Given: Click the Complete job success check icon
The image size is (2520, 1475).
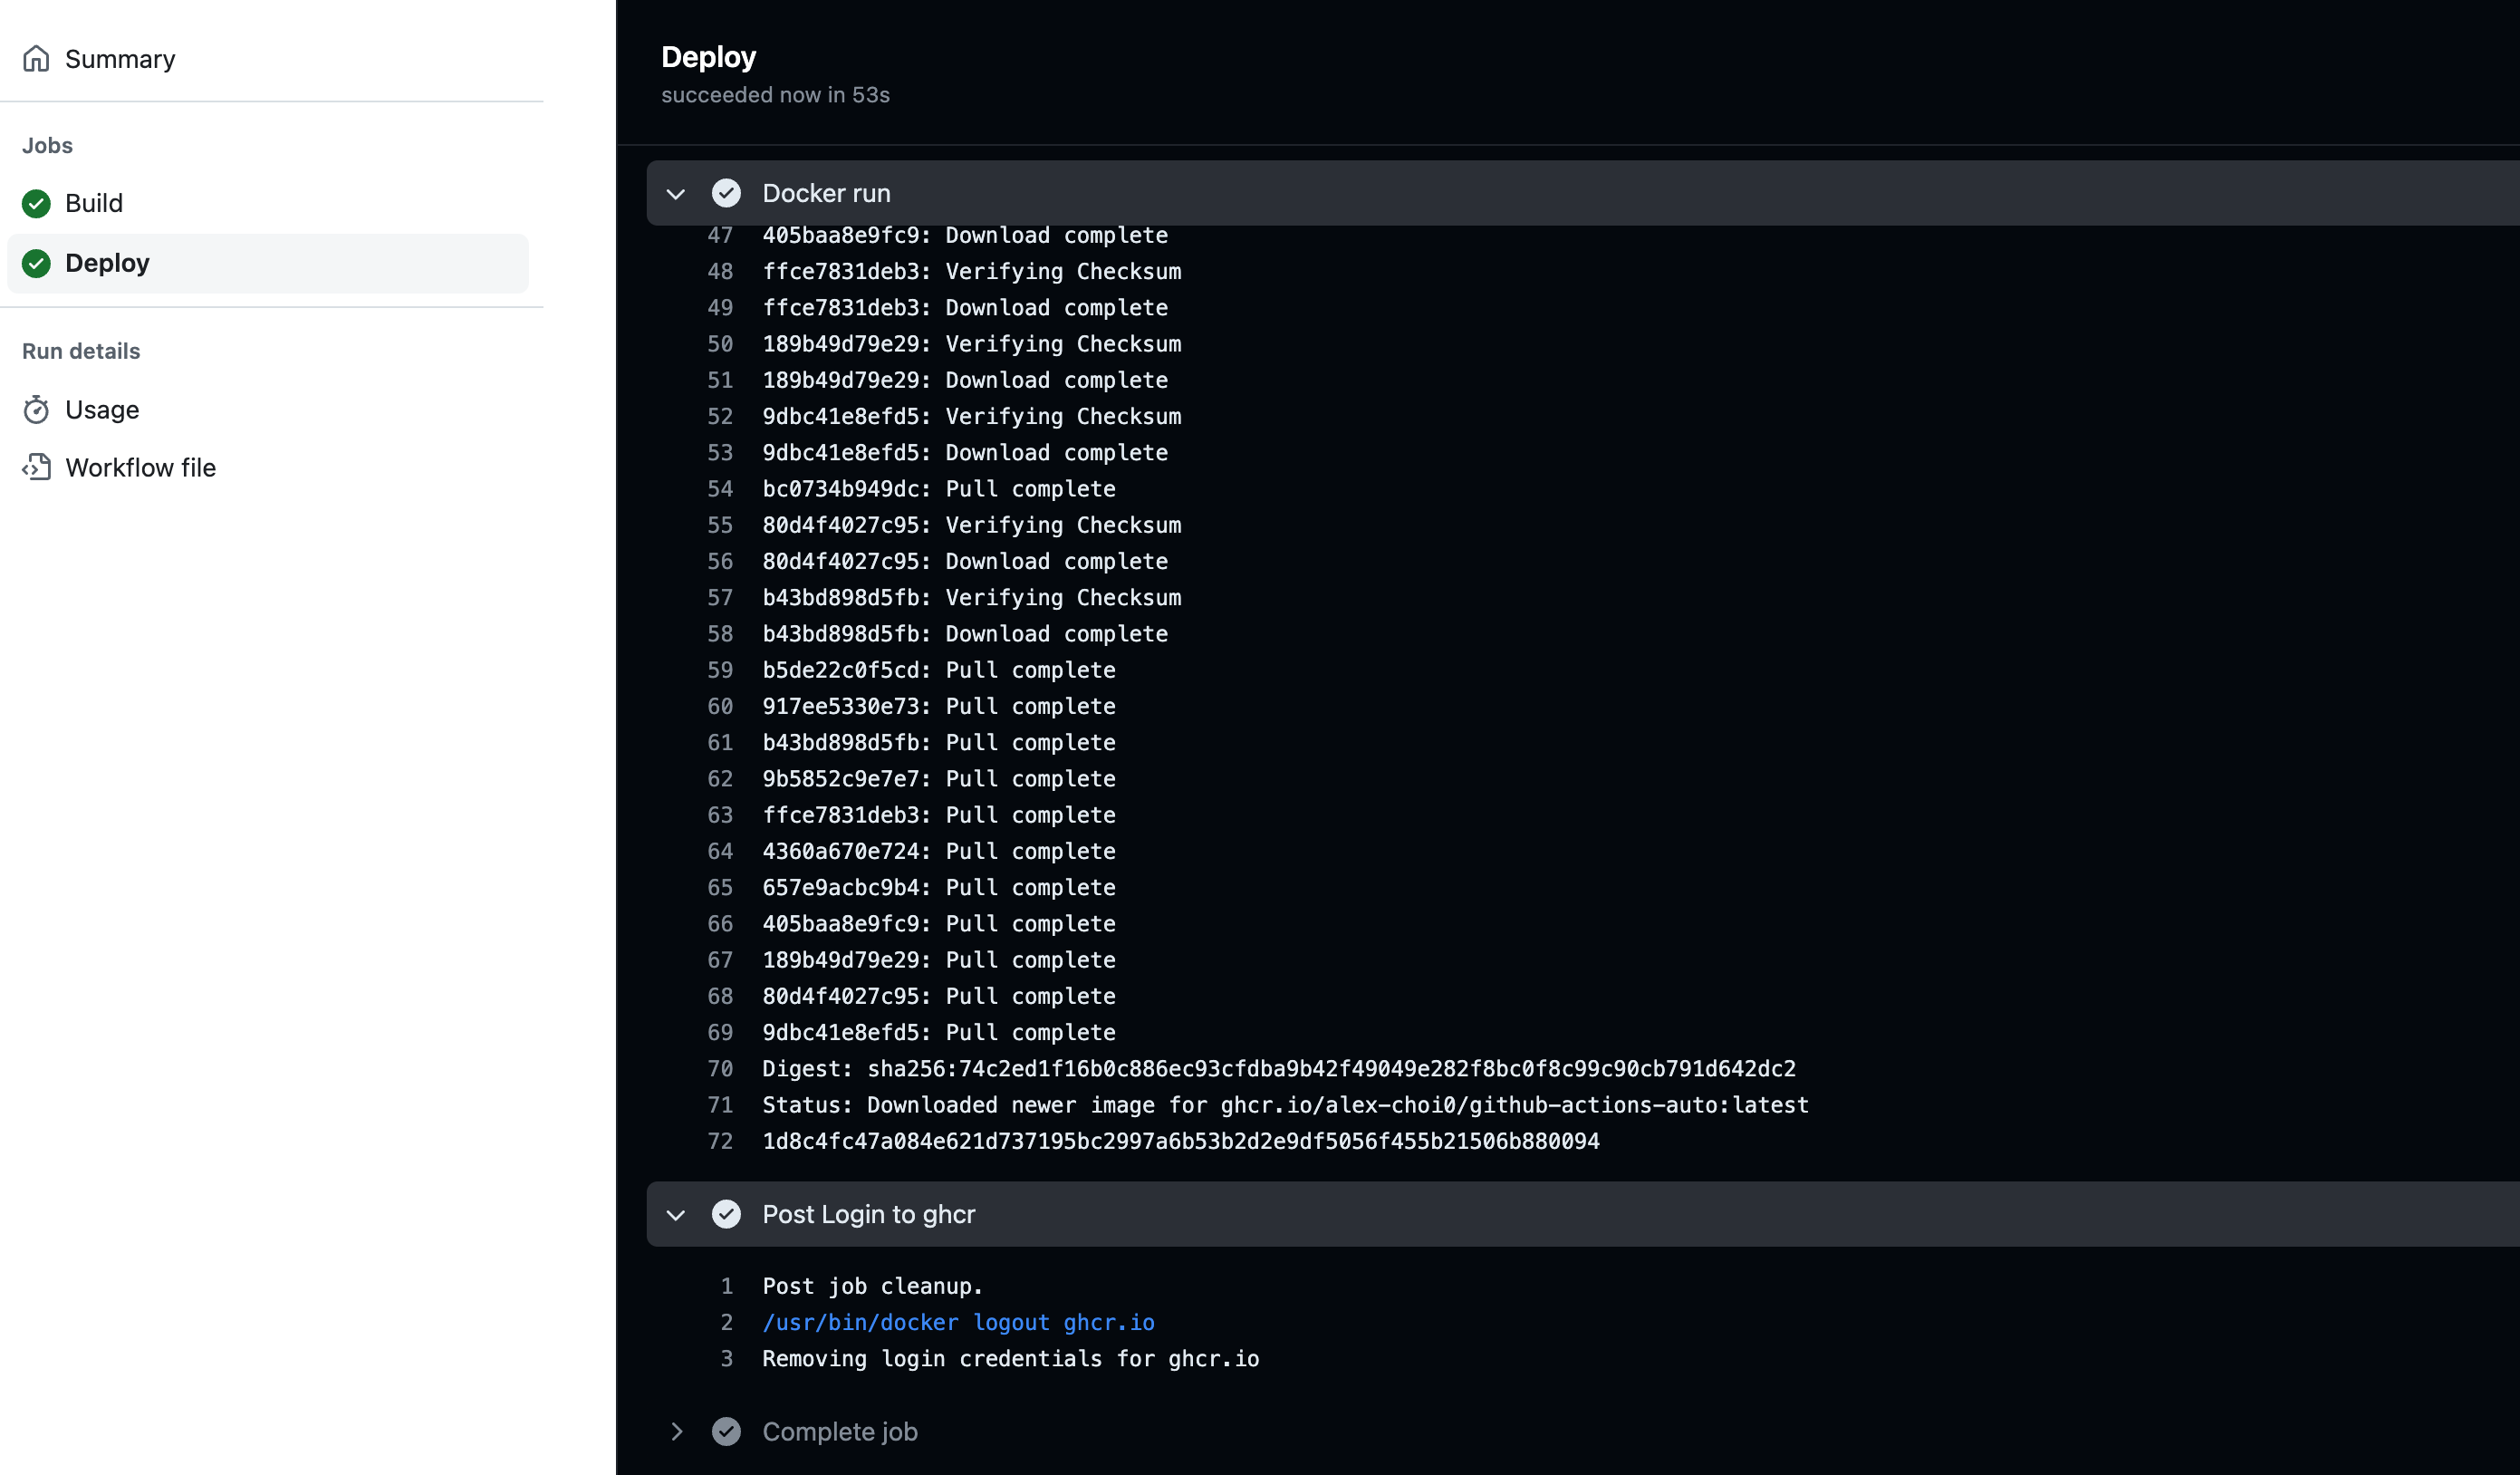Looking at the screenshot, I should click(x=726, y=1431).
